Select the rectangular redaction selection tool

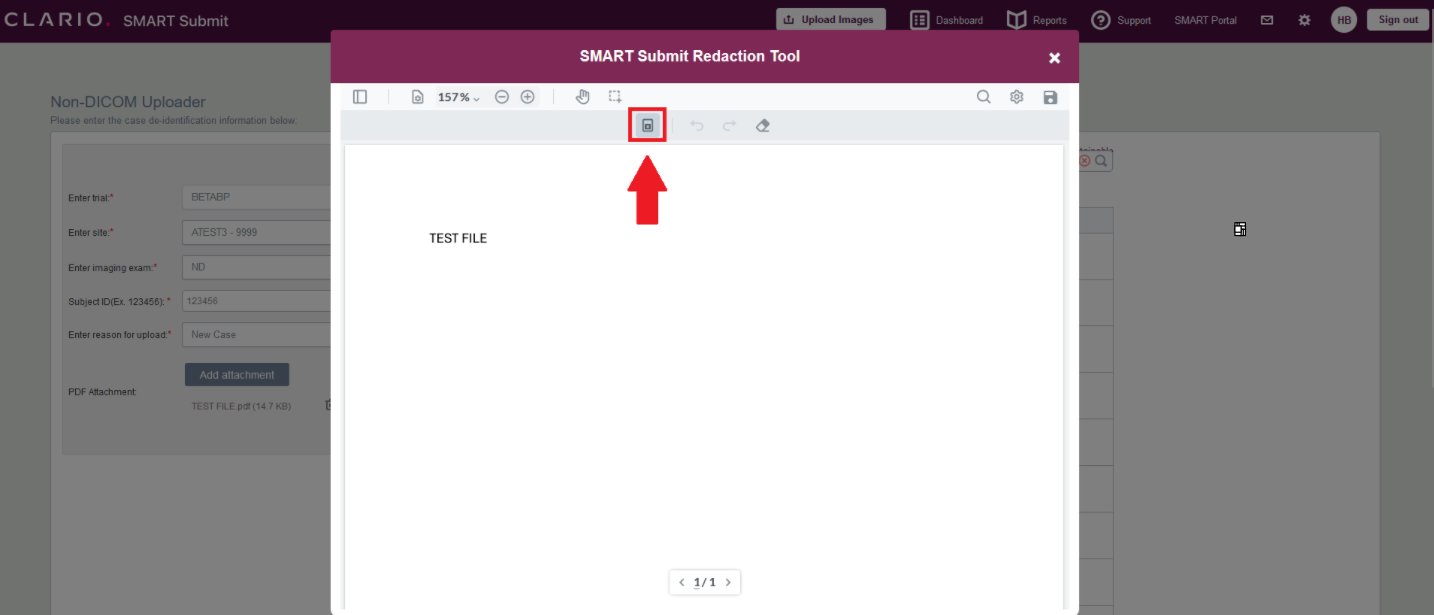[614, 96]
